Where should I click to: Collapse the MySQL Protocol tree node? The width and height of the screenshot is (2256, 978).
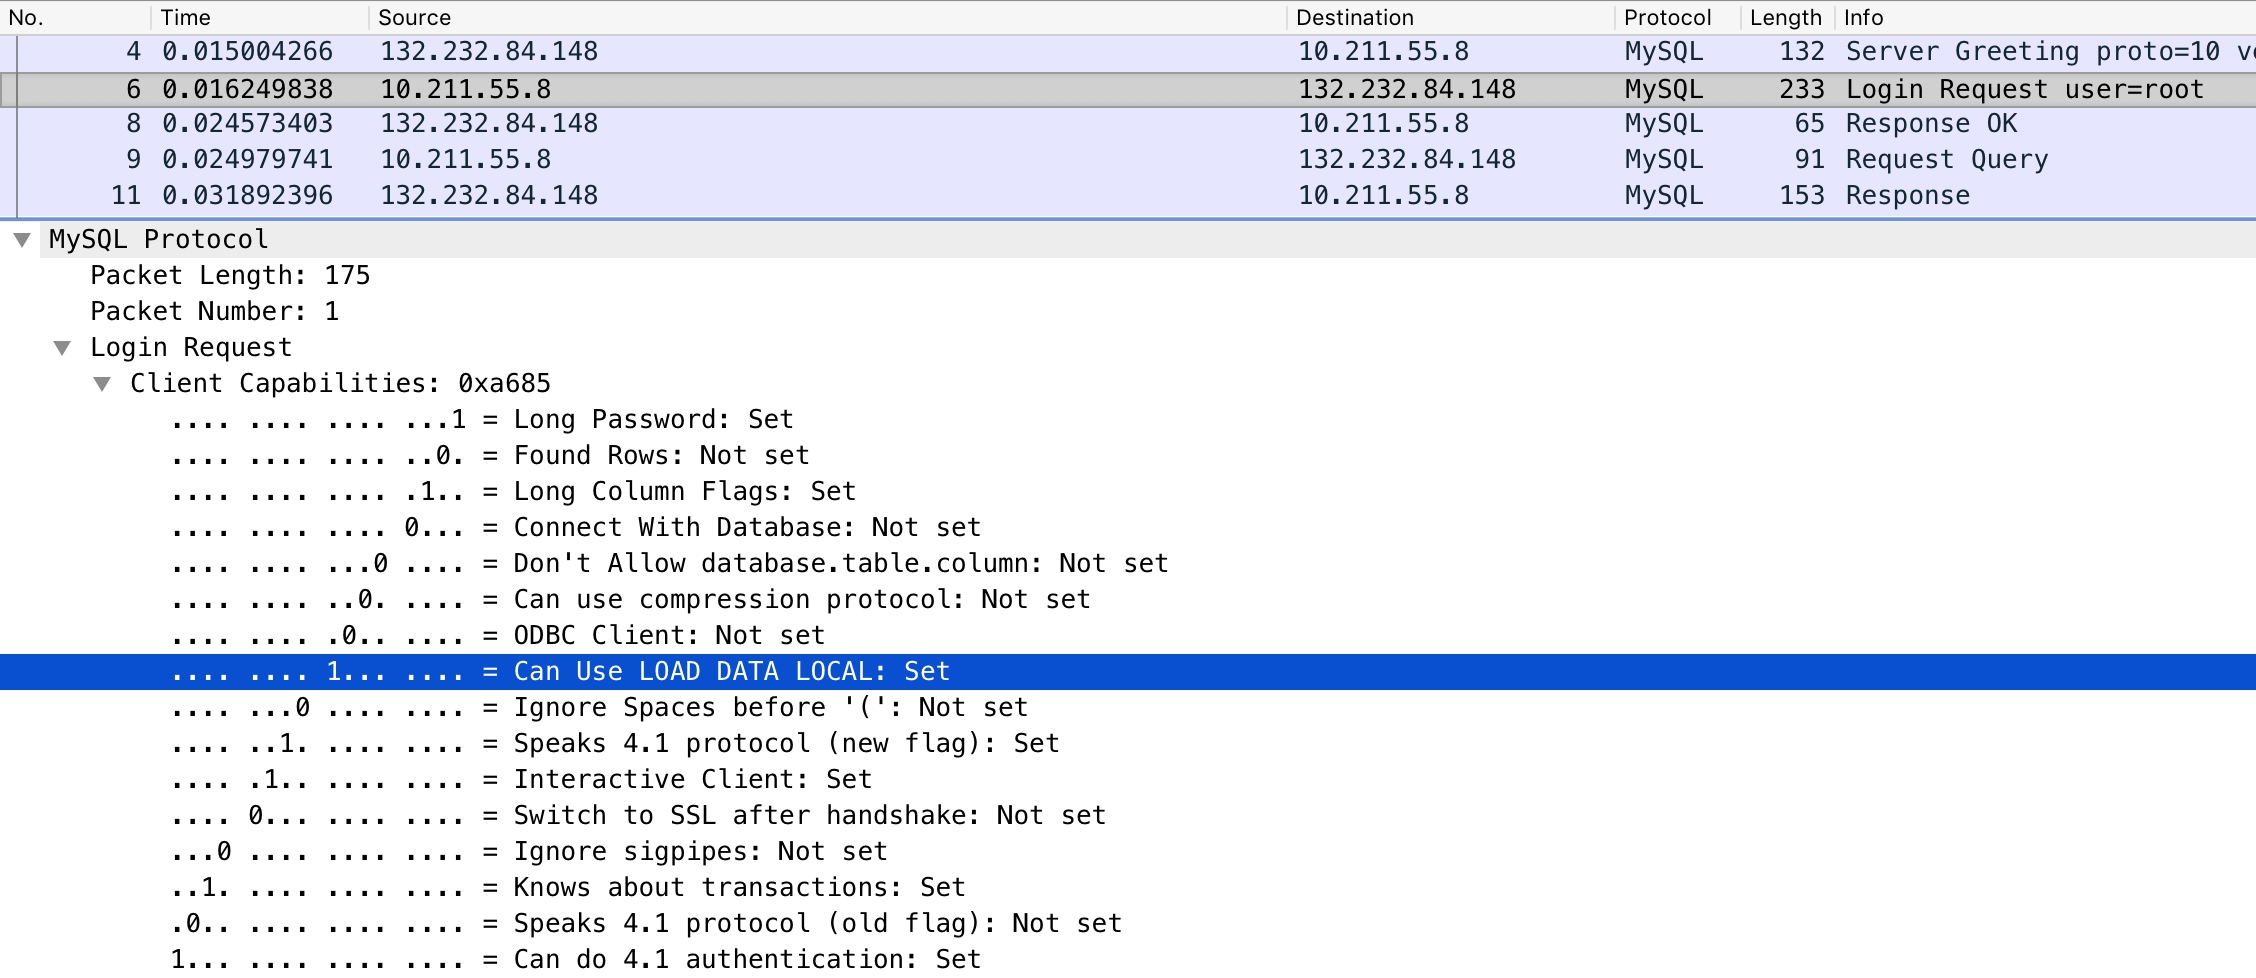[22, 240]
